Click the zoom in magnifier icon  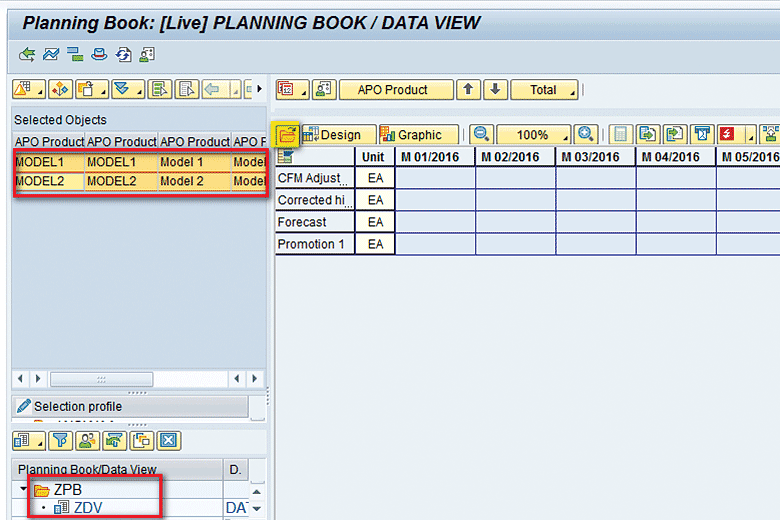point(586,135)
